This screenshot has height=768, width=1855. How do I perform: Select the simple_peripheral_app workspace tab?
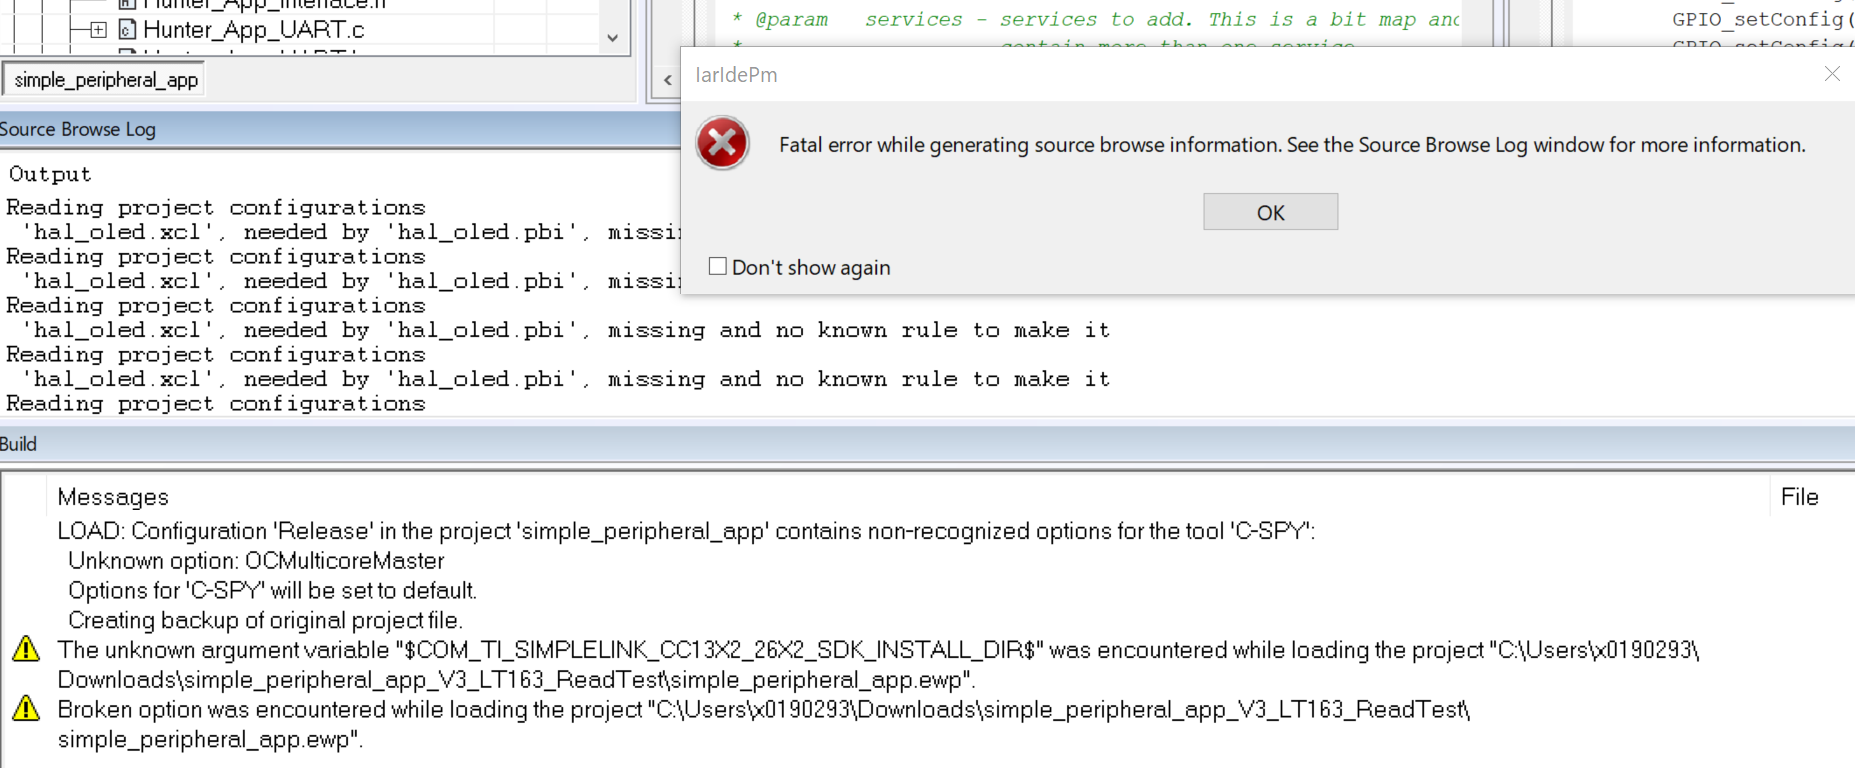[x=105, y=80]
